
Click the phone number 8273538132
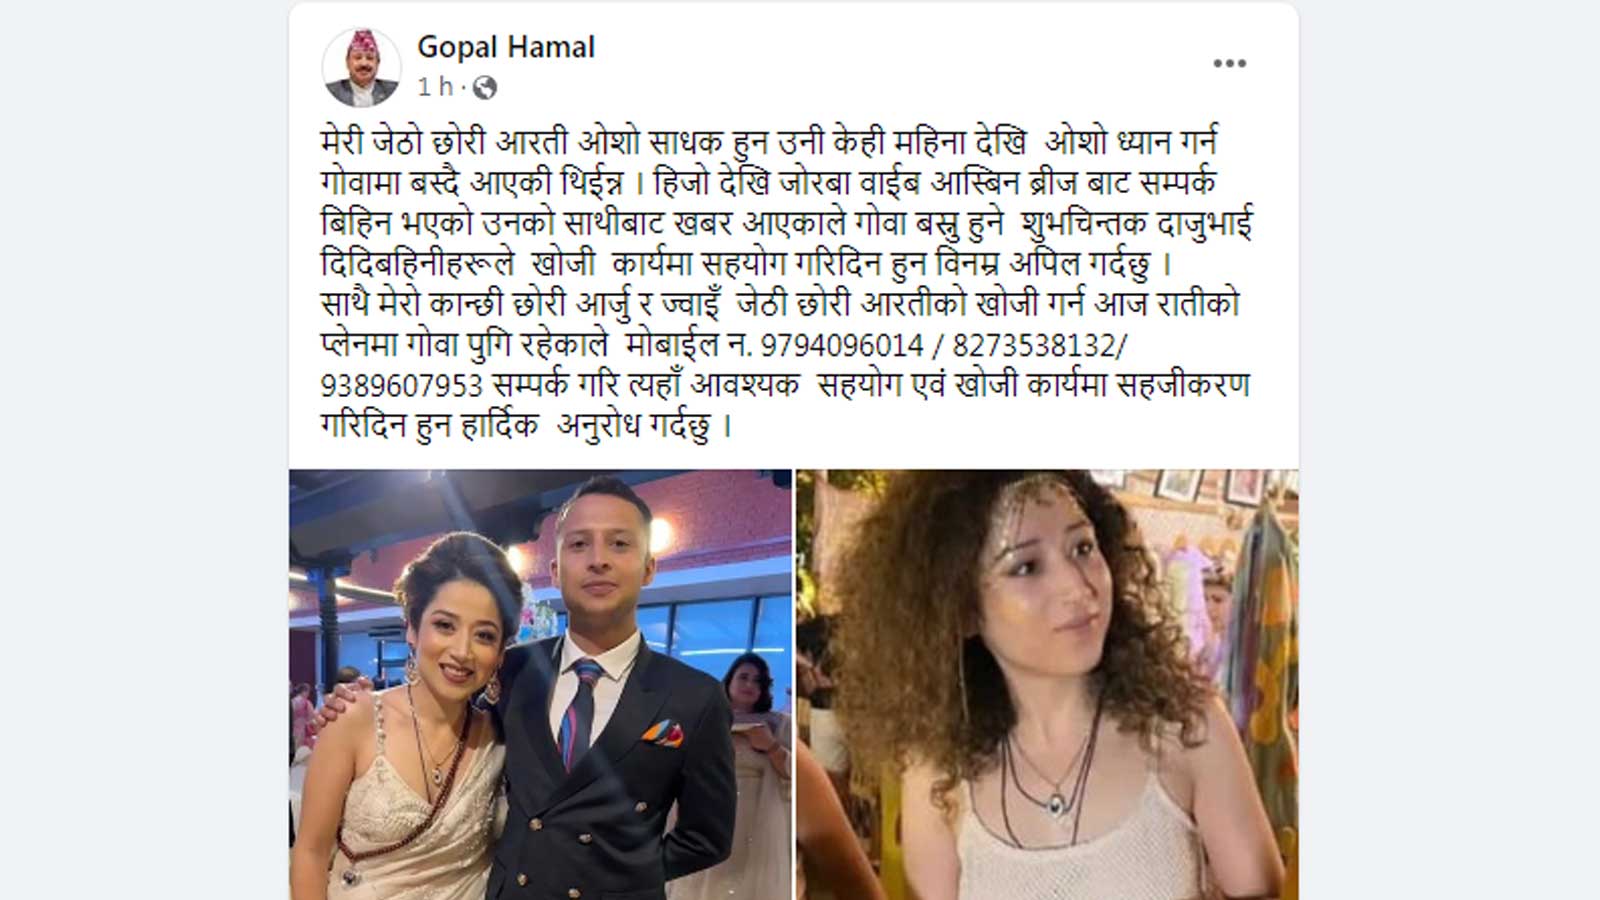1033,346
